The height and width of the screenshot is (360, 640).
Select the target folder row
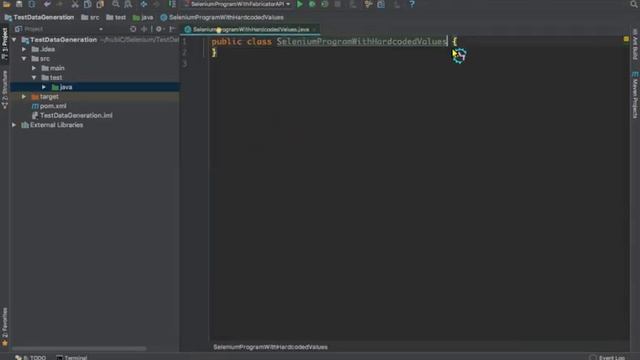(95, 97)
